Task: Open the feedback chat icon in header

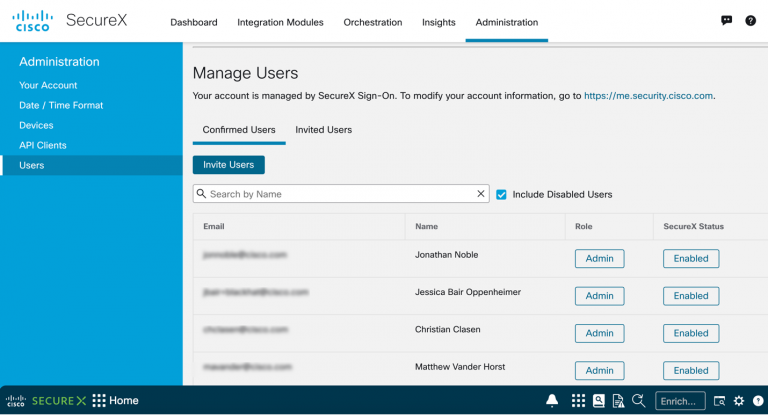Action: click(727, 21)
